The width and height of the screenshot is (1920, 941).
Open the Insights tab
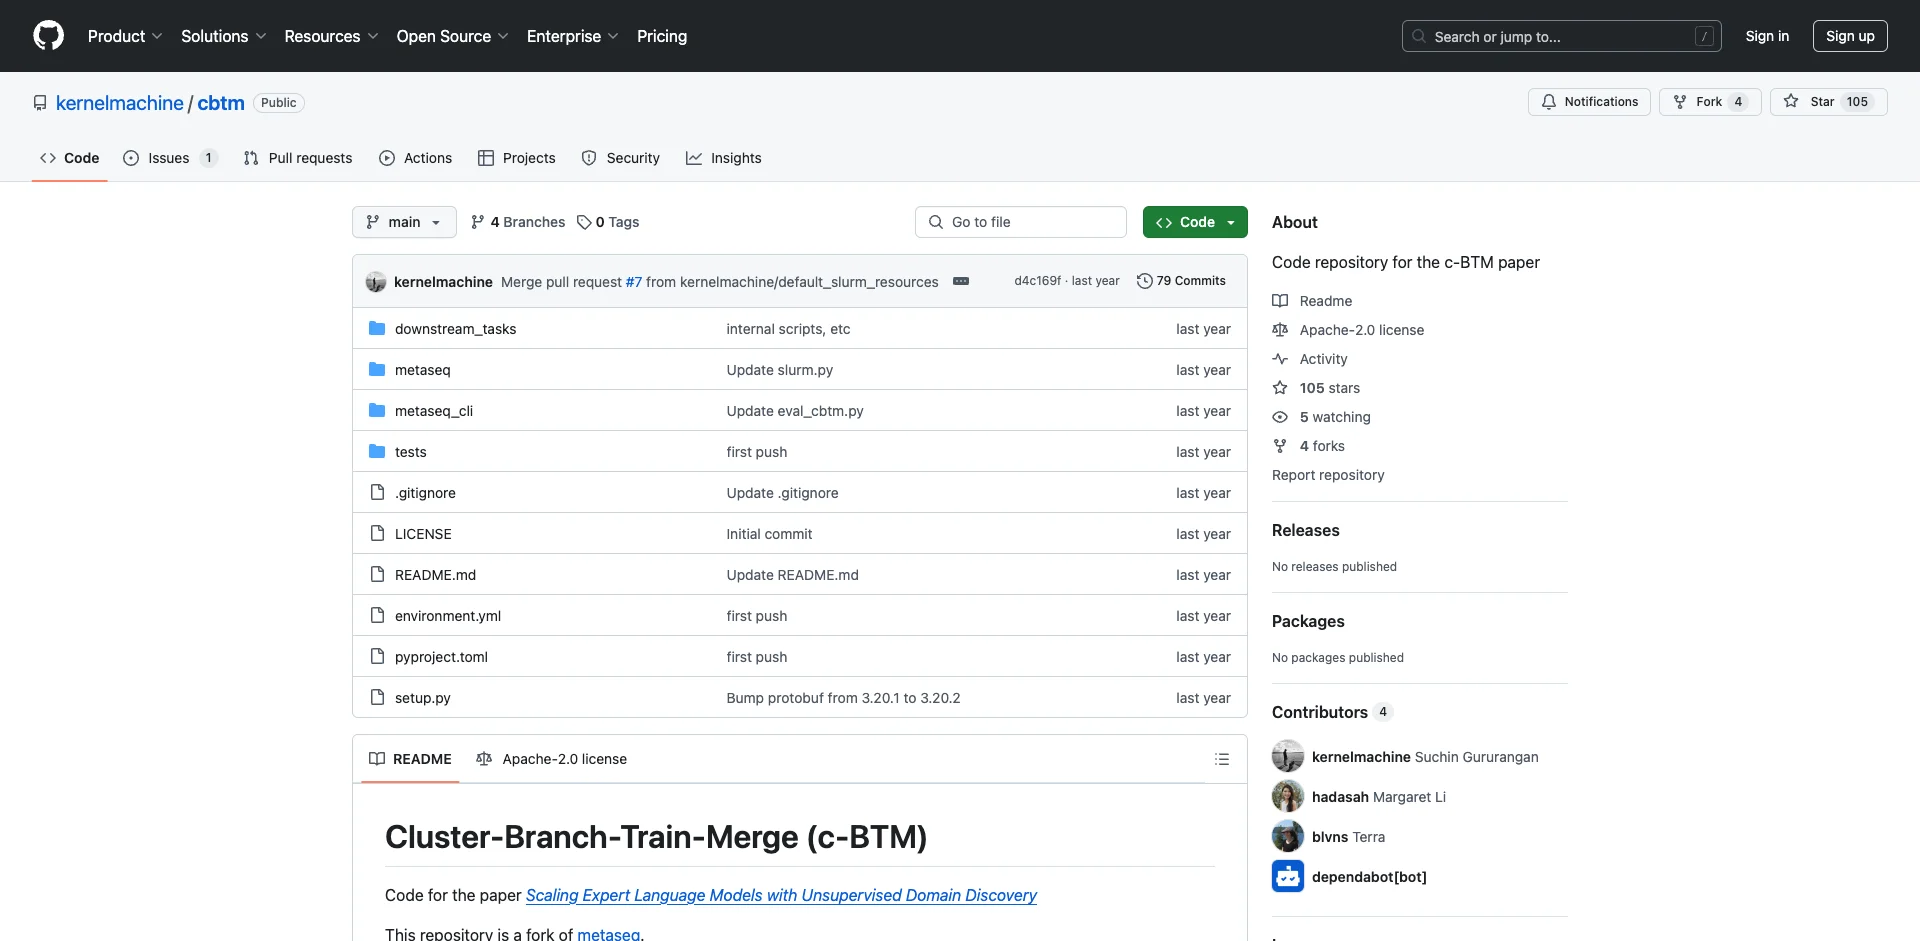coord(723,158)
